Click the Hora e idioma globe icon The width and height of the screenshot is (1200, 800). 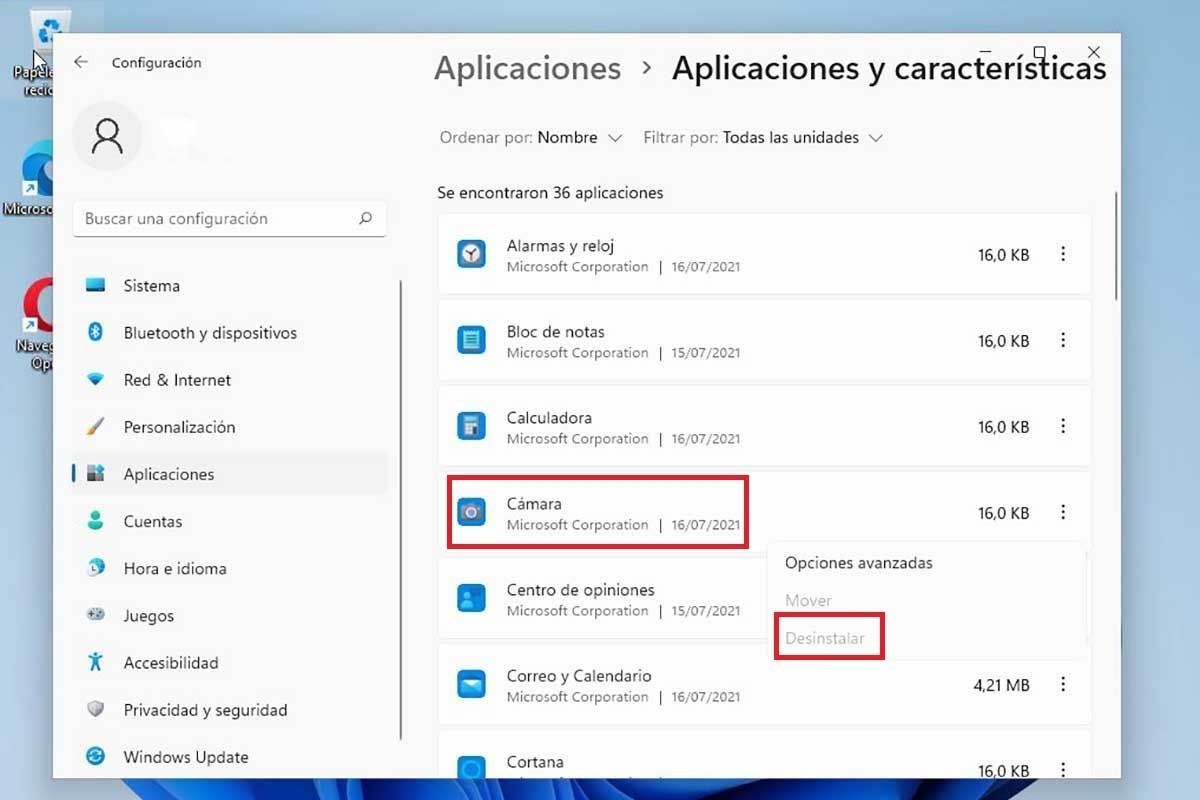click(x=96, y=568)
